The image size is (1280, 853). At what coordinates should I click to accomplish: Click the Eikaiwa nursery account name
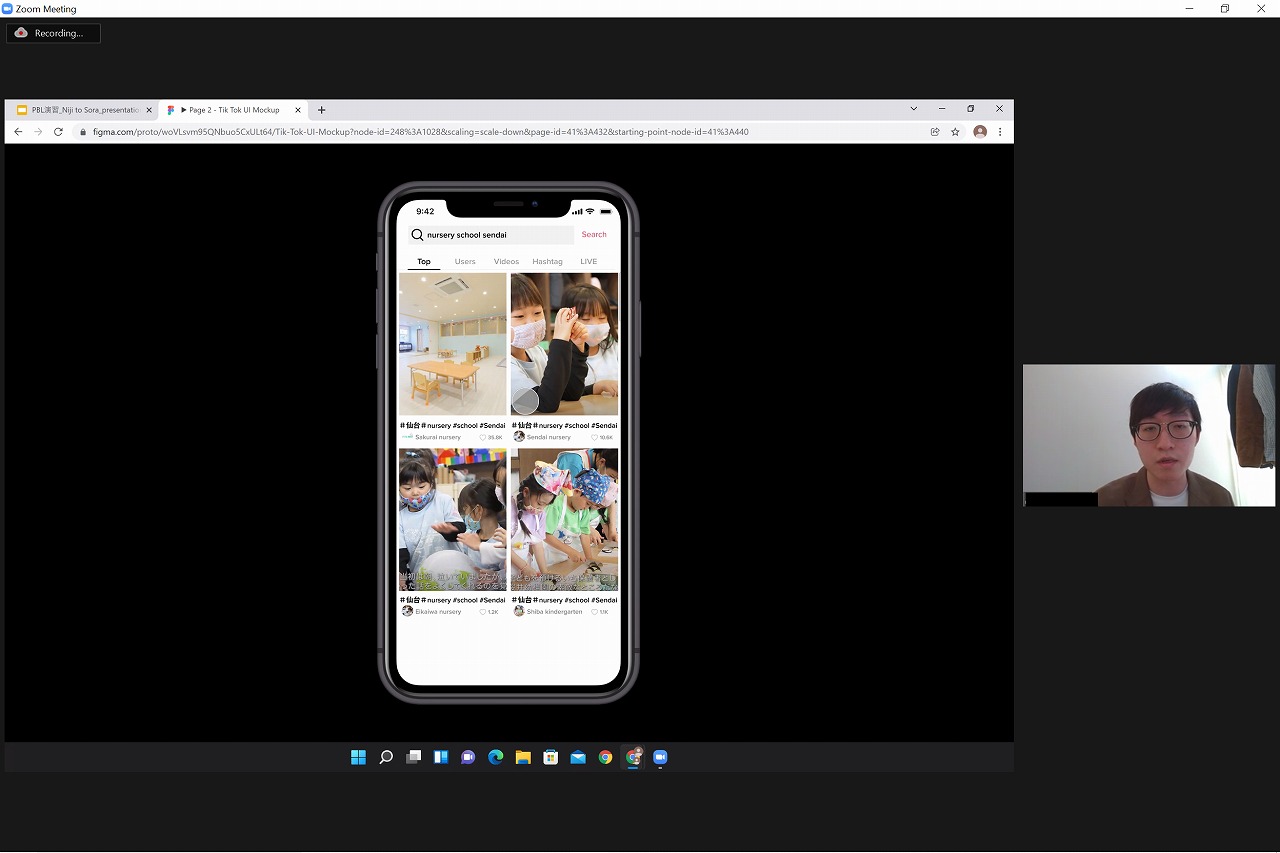click(x=438, y=612)
